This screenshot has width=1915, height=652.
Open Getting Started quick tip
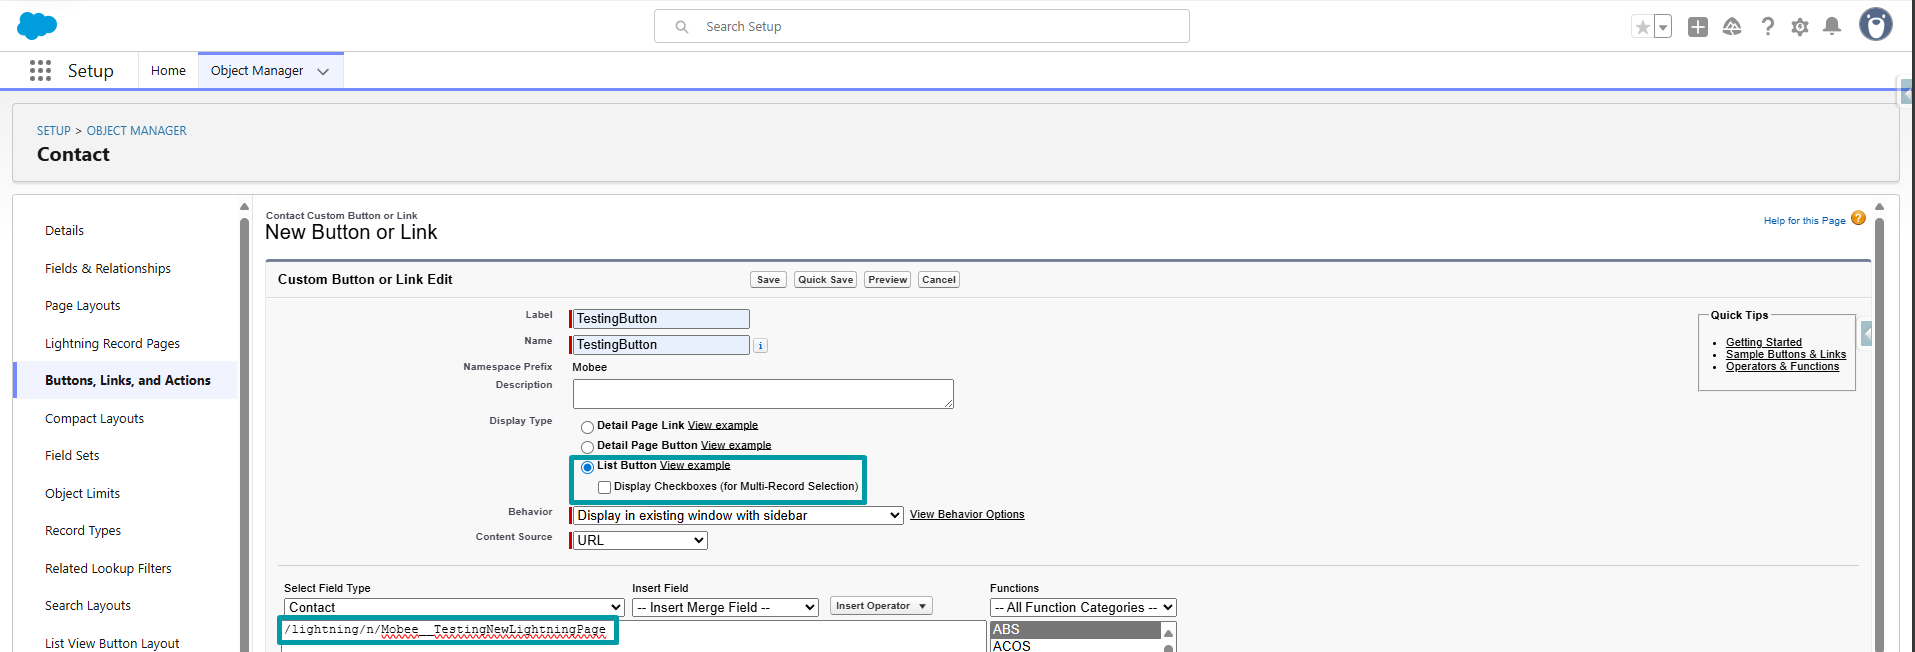click(1764, 342)
